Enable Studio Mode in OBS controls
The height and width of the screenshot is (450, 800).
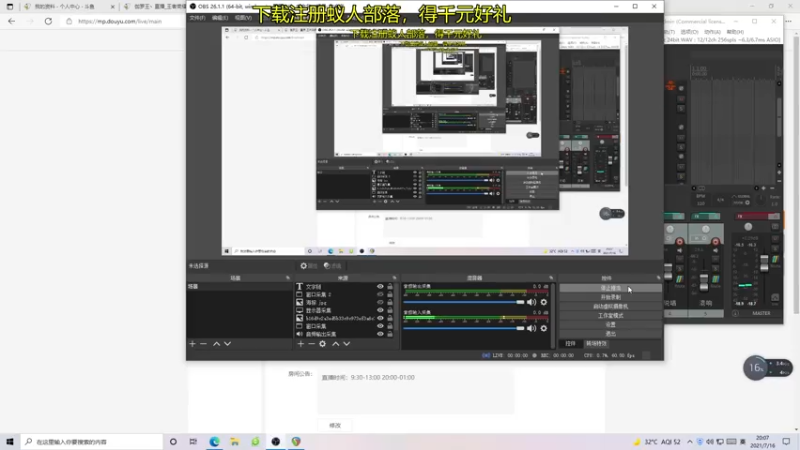(610, 315)
